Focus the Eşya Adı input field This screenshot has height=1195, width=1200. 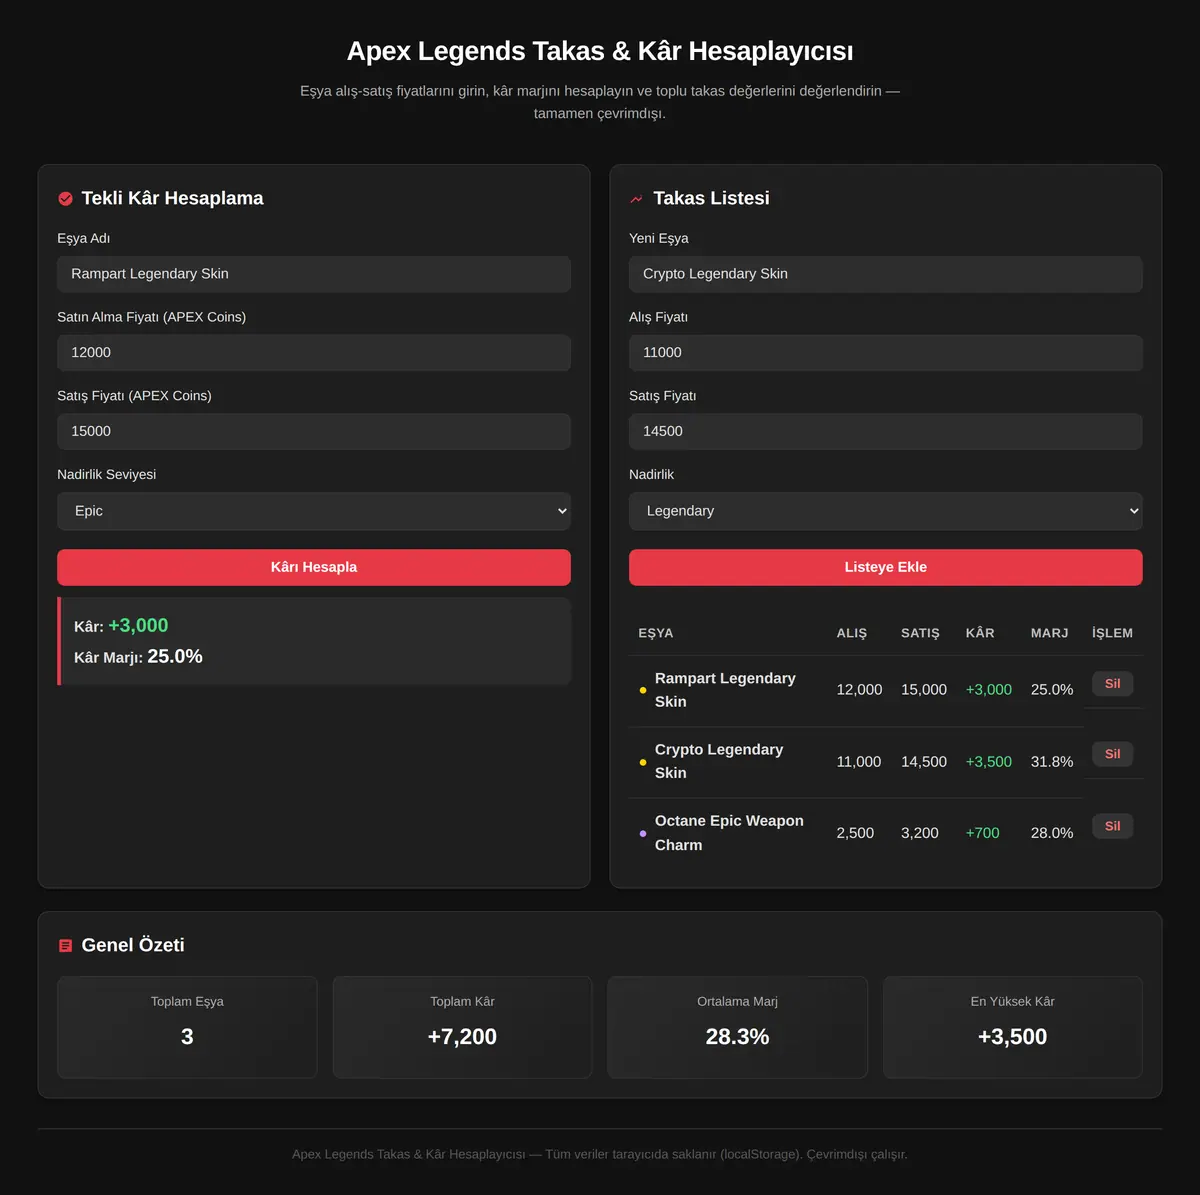click(x=314, y=274)
